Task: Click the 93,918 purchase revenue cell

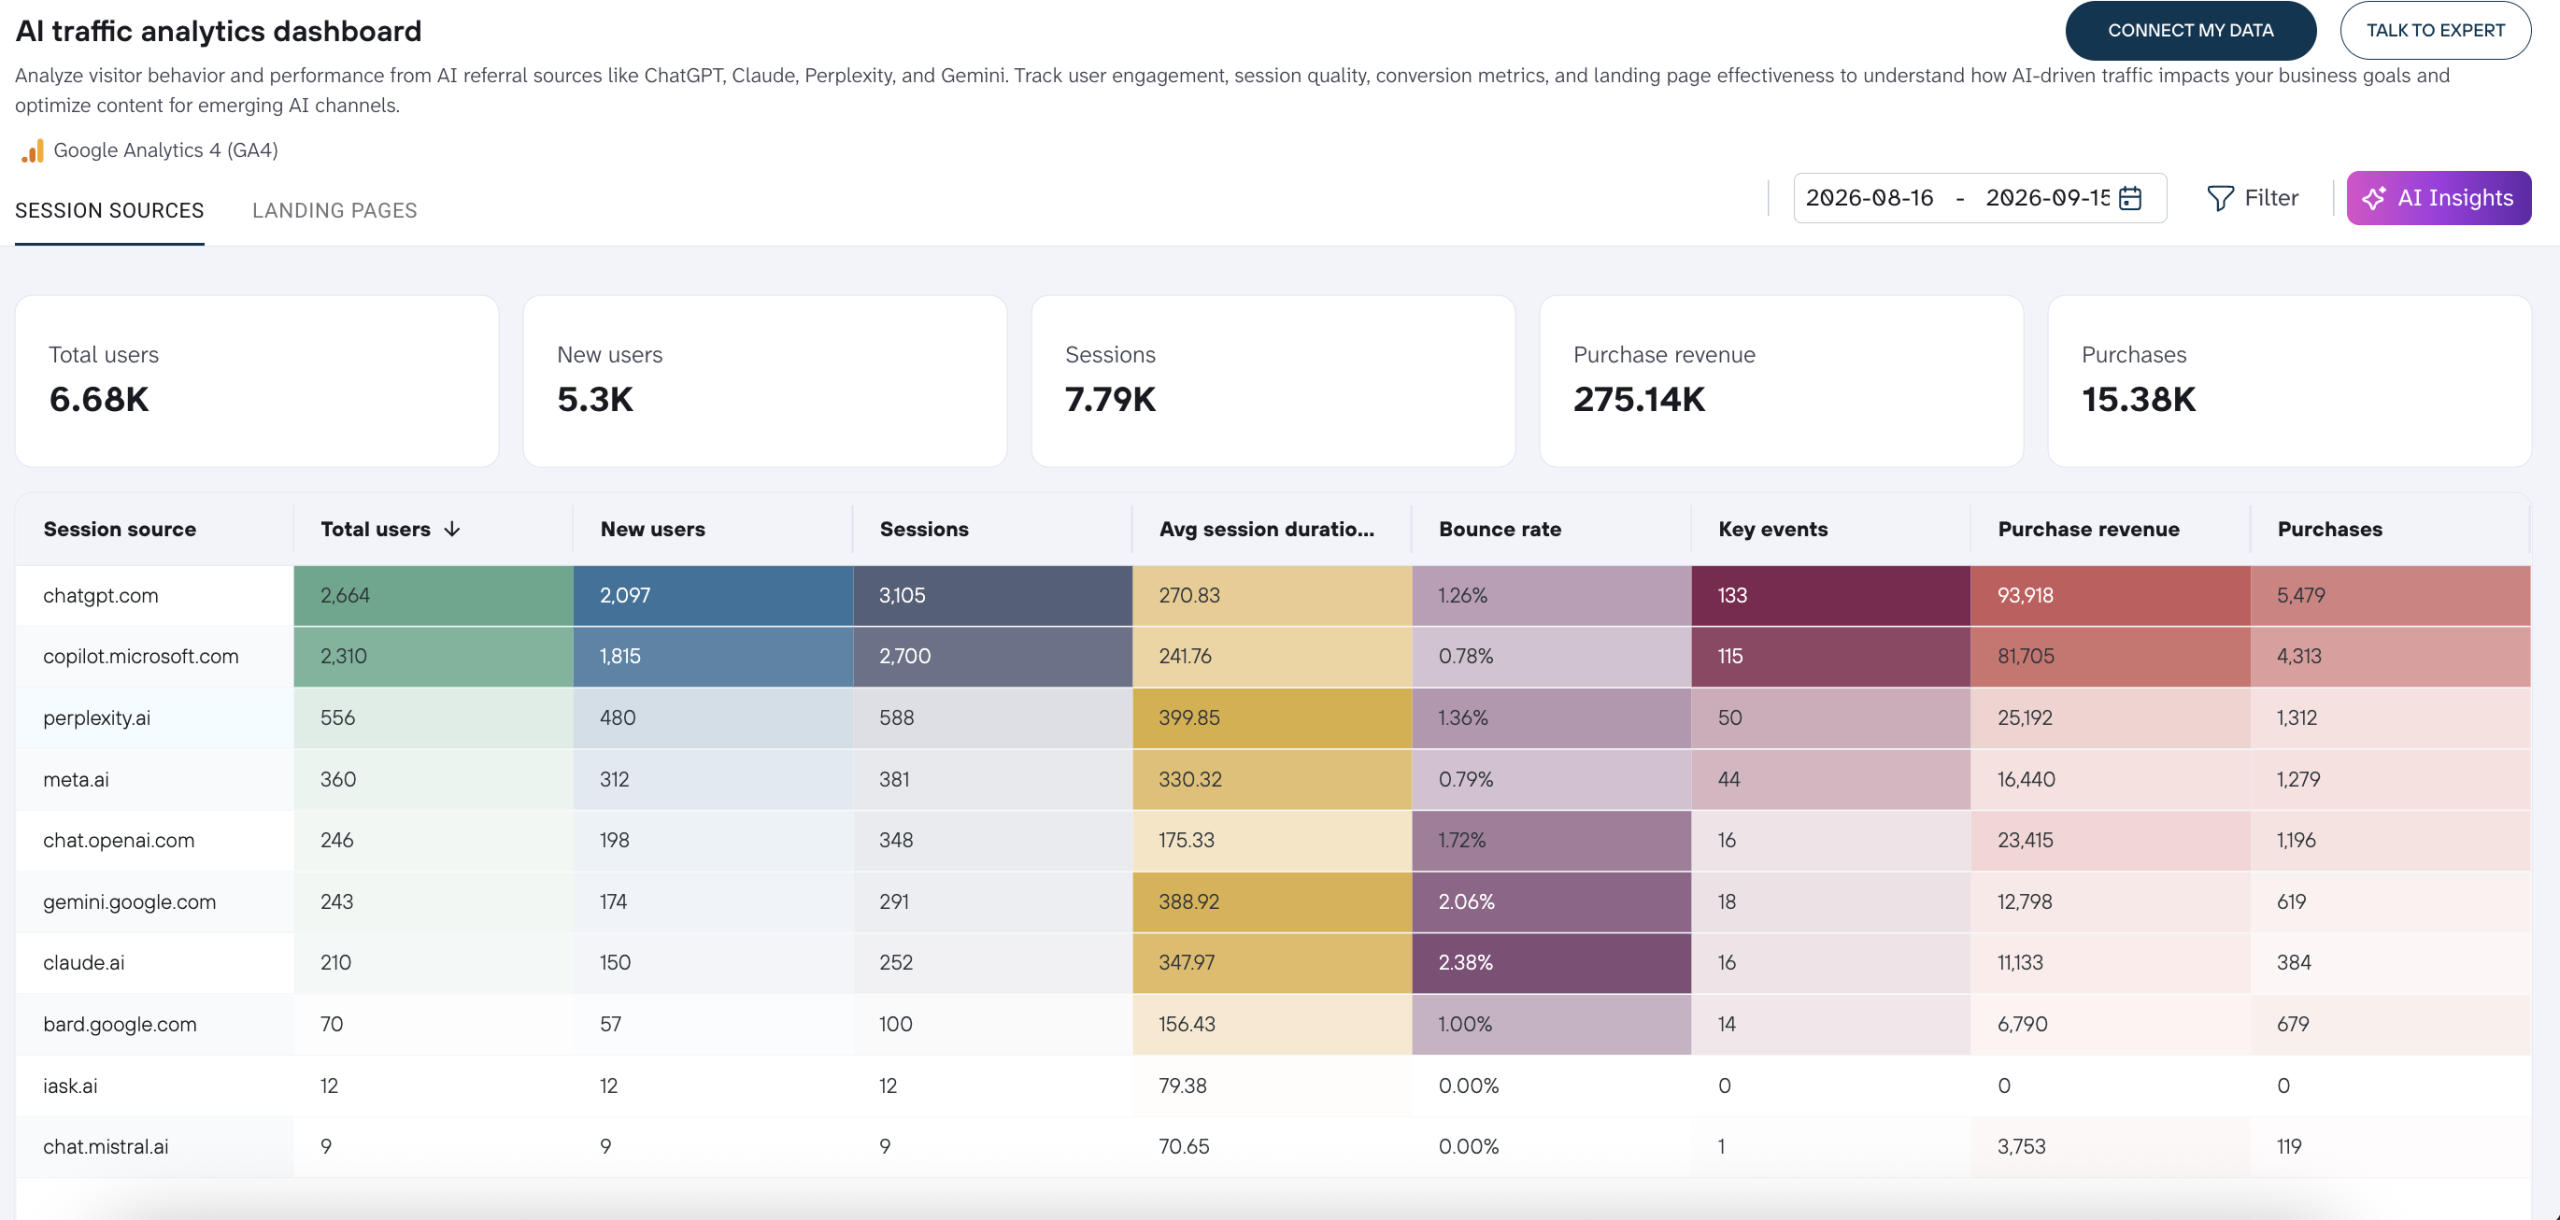Action: click(x=2110, y=596)
